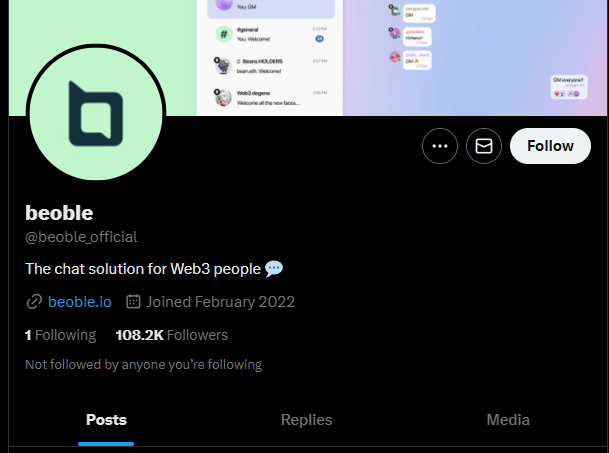609x453 pixels.
Task: Click "Not followed by anyone you're following"
Action: tap(143, 365)
